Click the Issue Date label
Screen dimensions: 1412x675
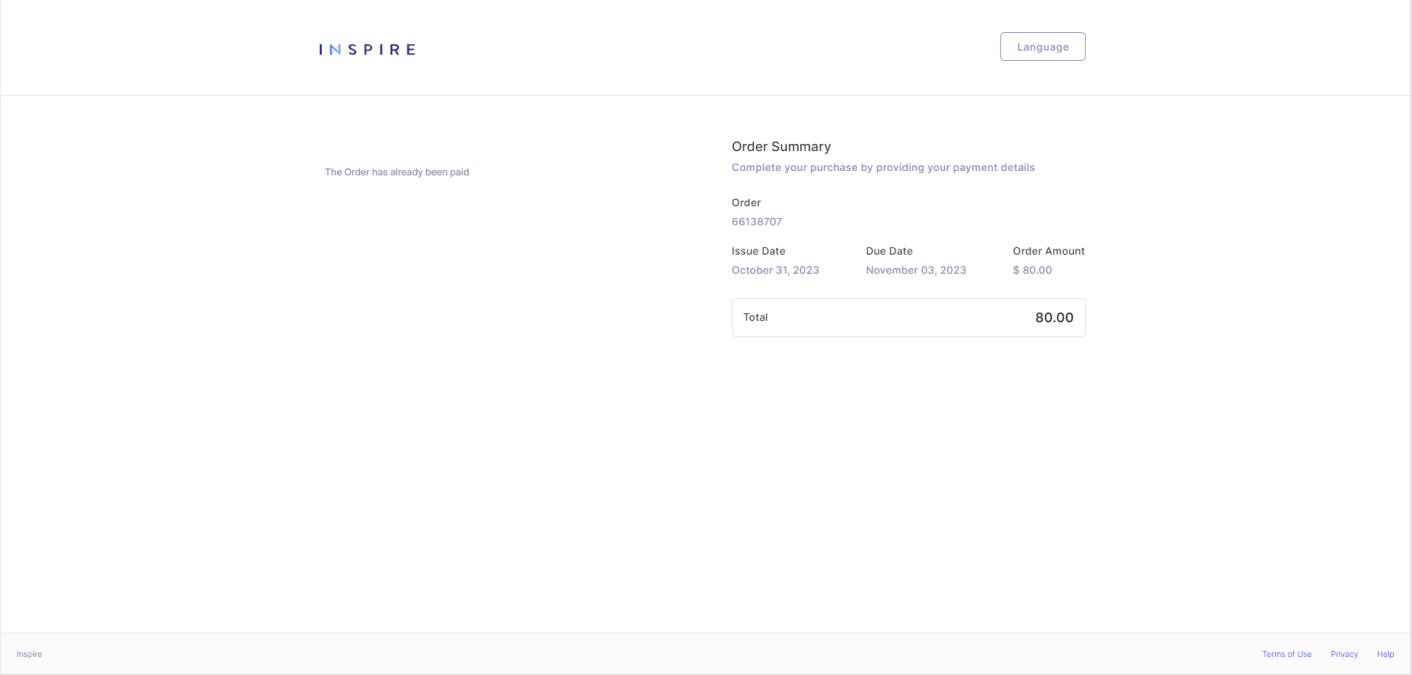tap(758, 251)
